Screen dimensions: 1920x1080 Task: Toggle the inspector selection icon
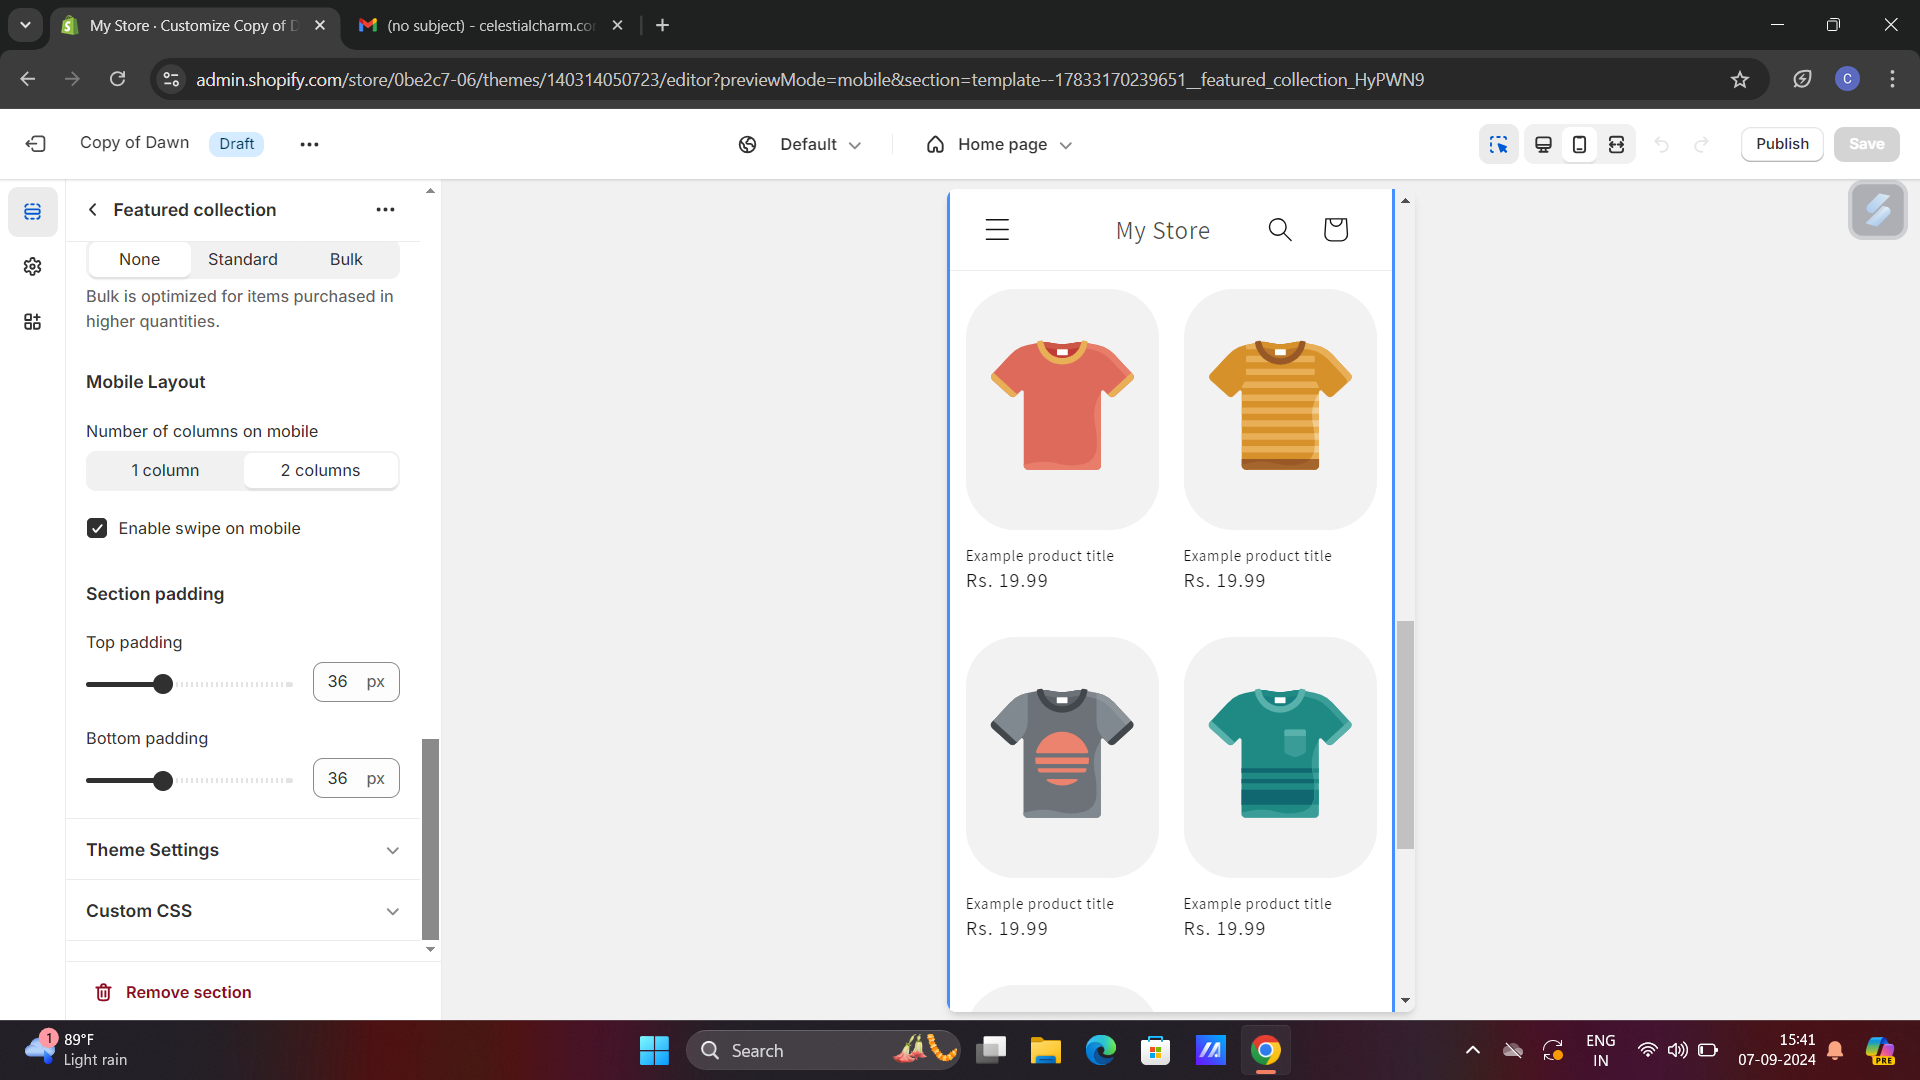(x=1498, y=144)
